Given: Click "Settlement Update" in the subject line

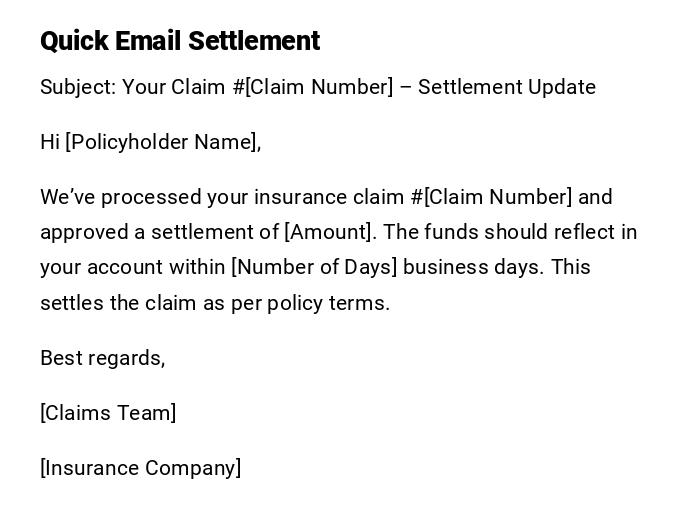Looking at the screenshot, I should click(506, 87).
